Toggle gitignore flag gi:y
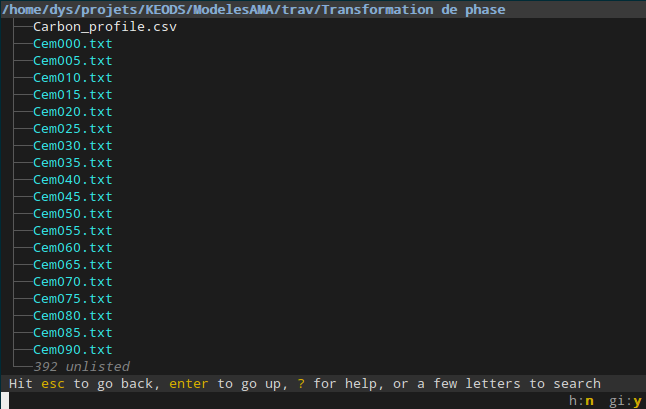 (625, 400)
